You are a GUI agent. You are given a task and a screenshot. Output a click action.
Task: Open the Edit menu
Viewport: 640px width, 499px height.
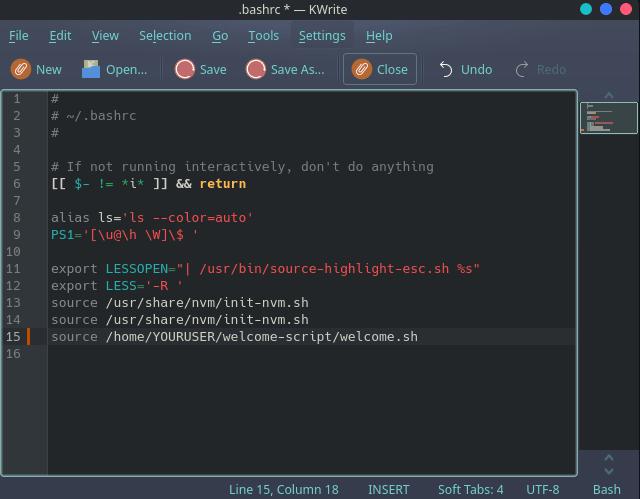[x=60, y=36]
